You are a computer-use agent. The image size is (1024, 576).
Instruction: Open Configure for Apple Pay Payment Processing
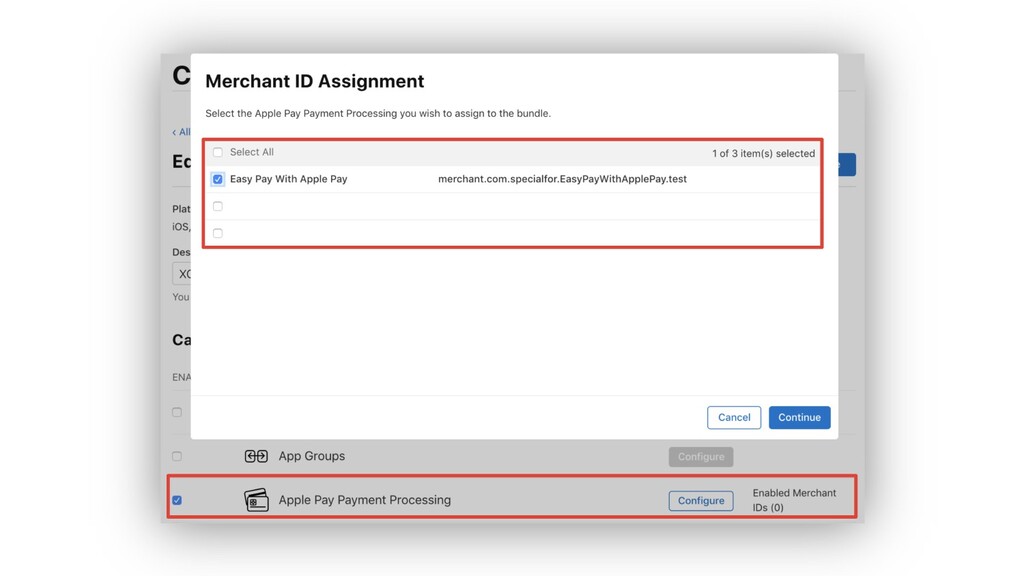tap(701, 500)
